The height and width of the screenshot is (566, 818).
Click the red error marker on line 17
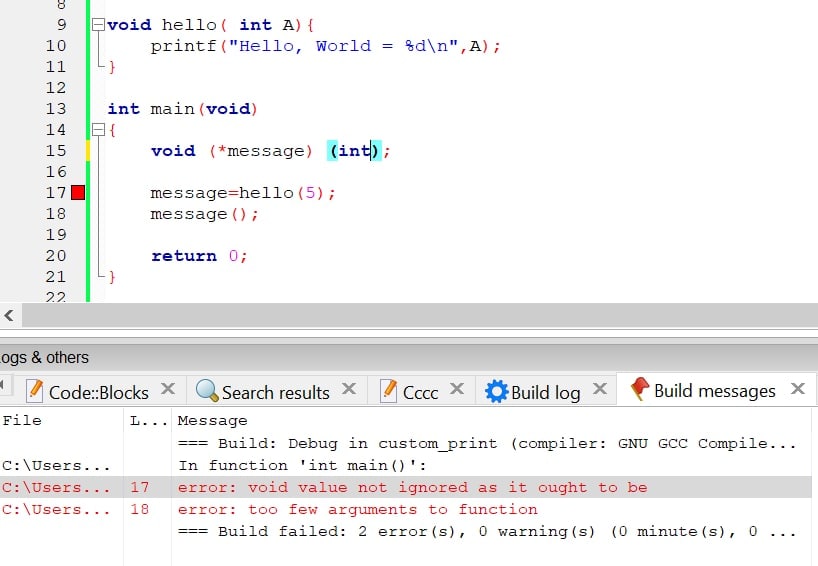point(78,192)
